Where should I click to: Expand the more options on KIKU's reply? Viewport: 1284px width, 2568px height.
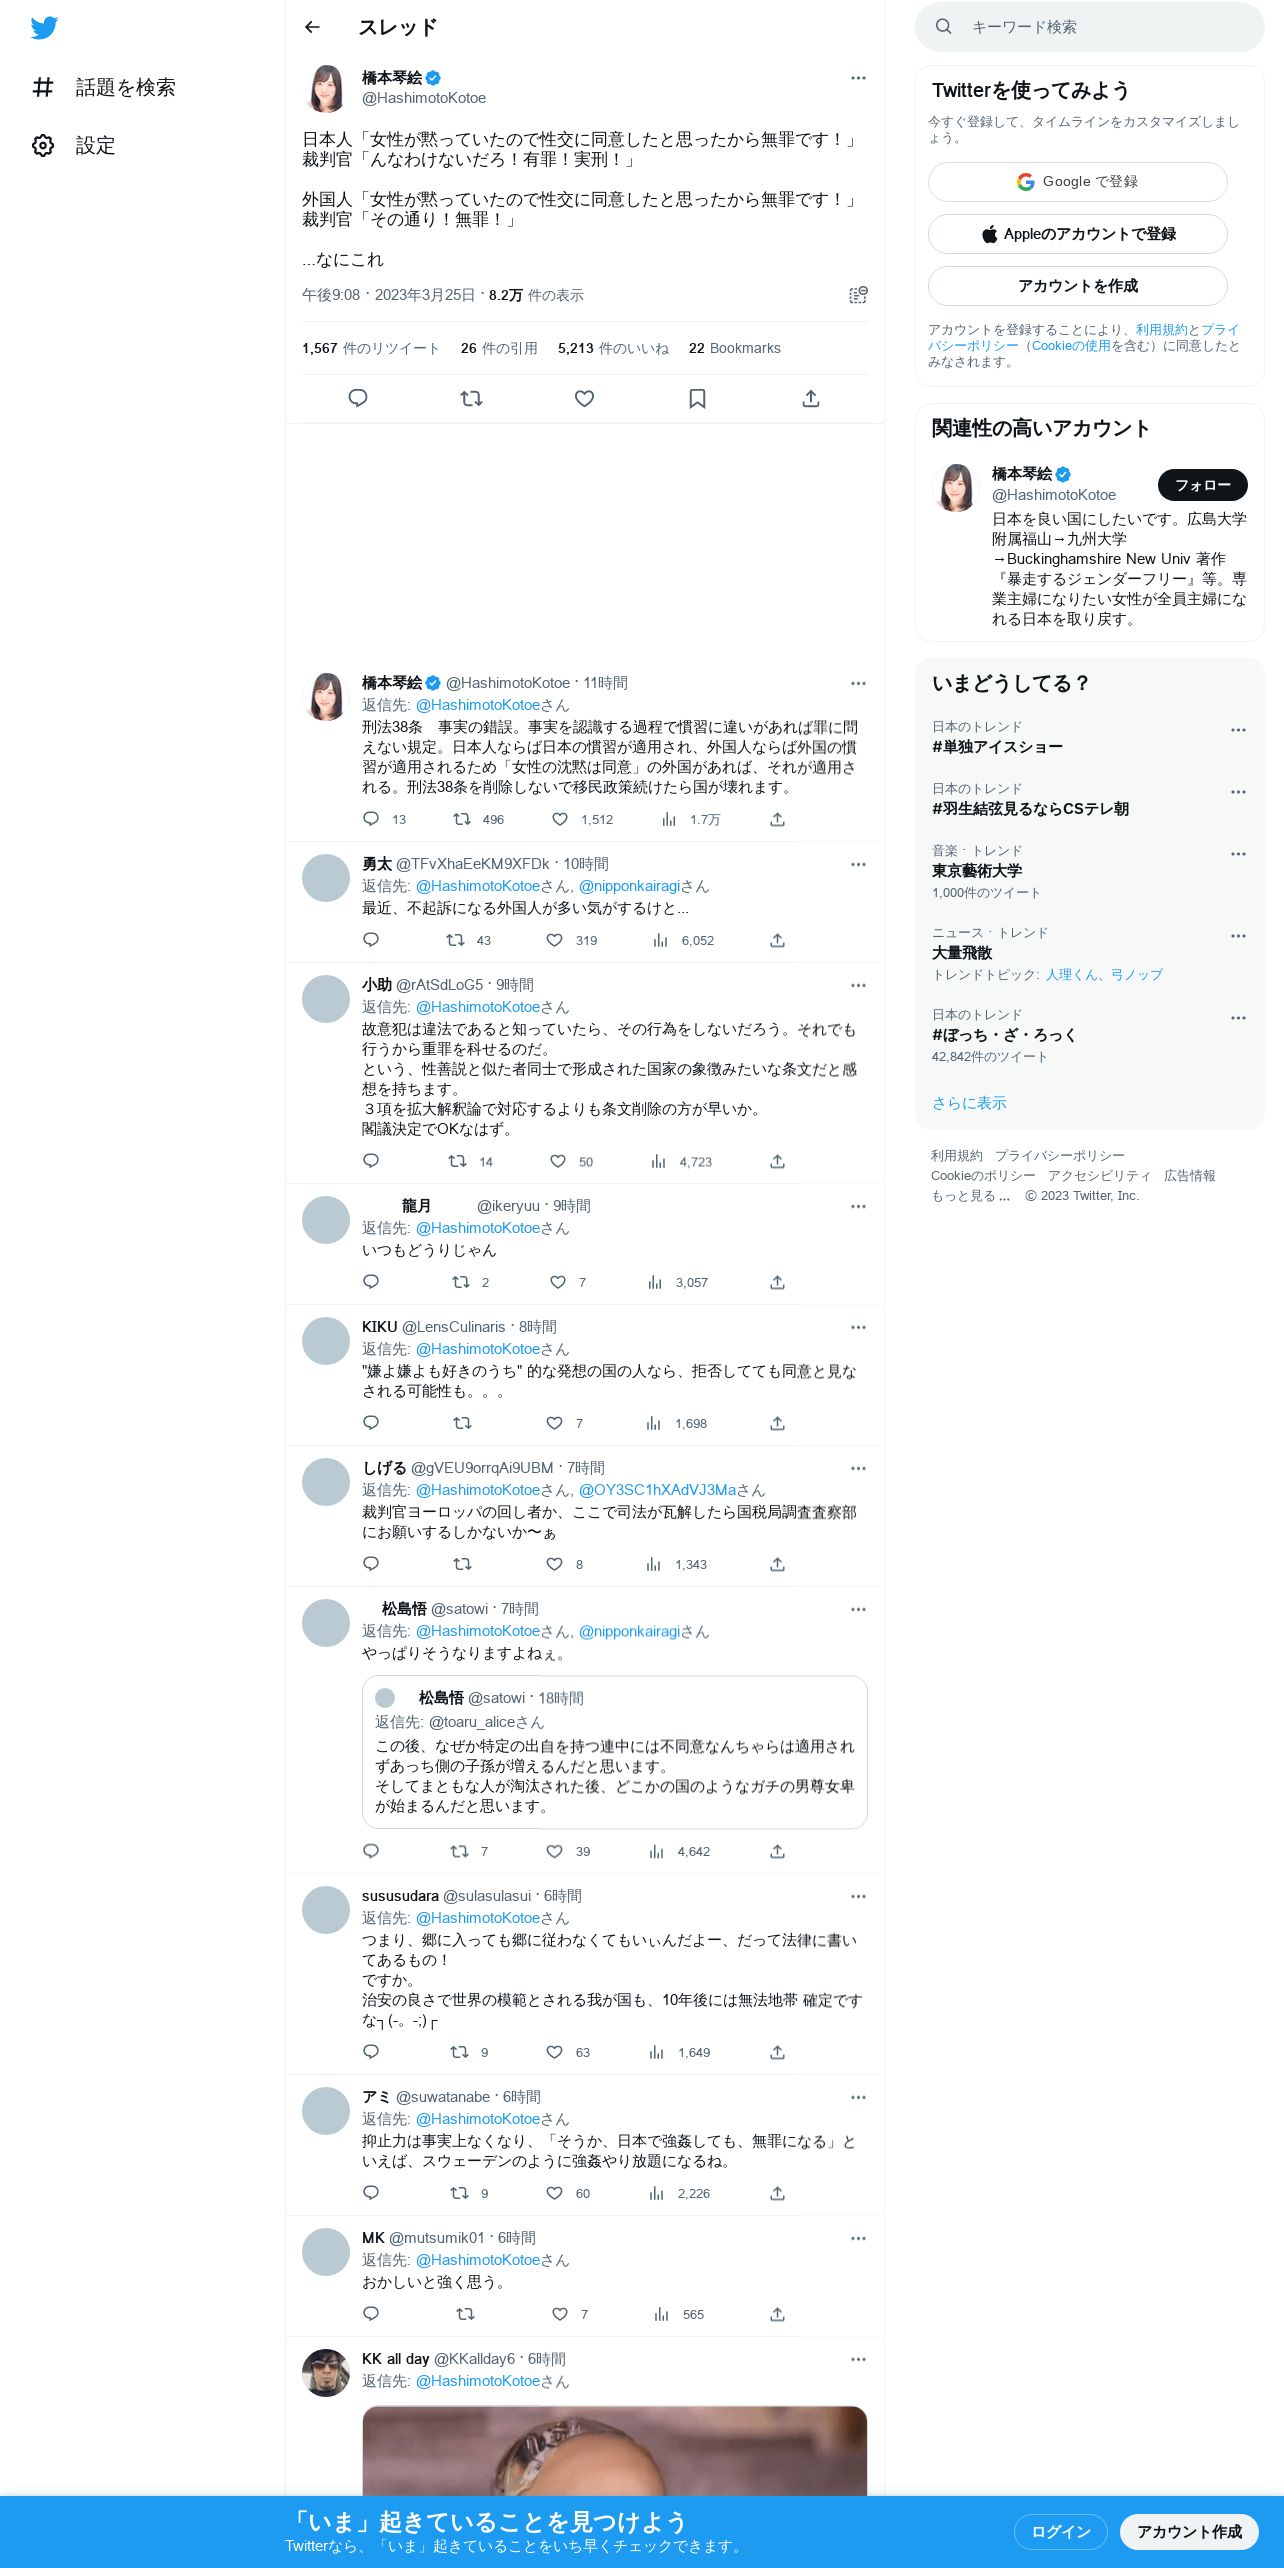coord(858,1327)
